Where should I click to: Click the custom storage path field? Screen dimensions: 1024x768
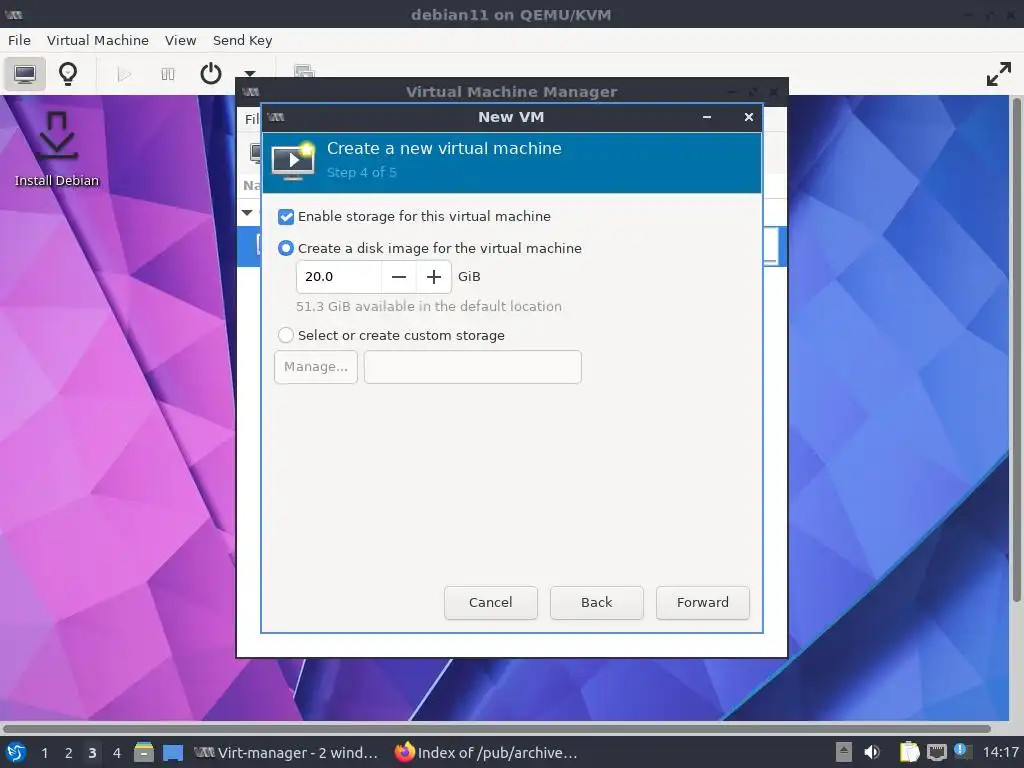[473, 367]
